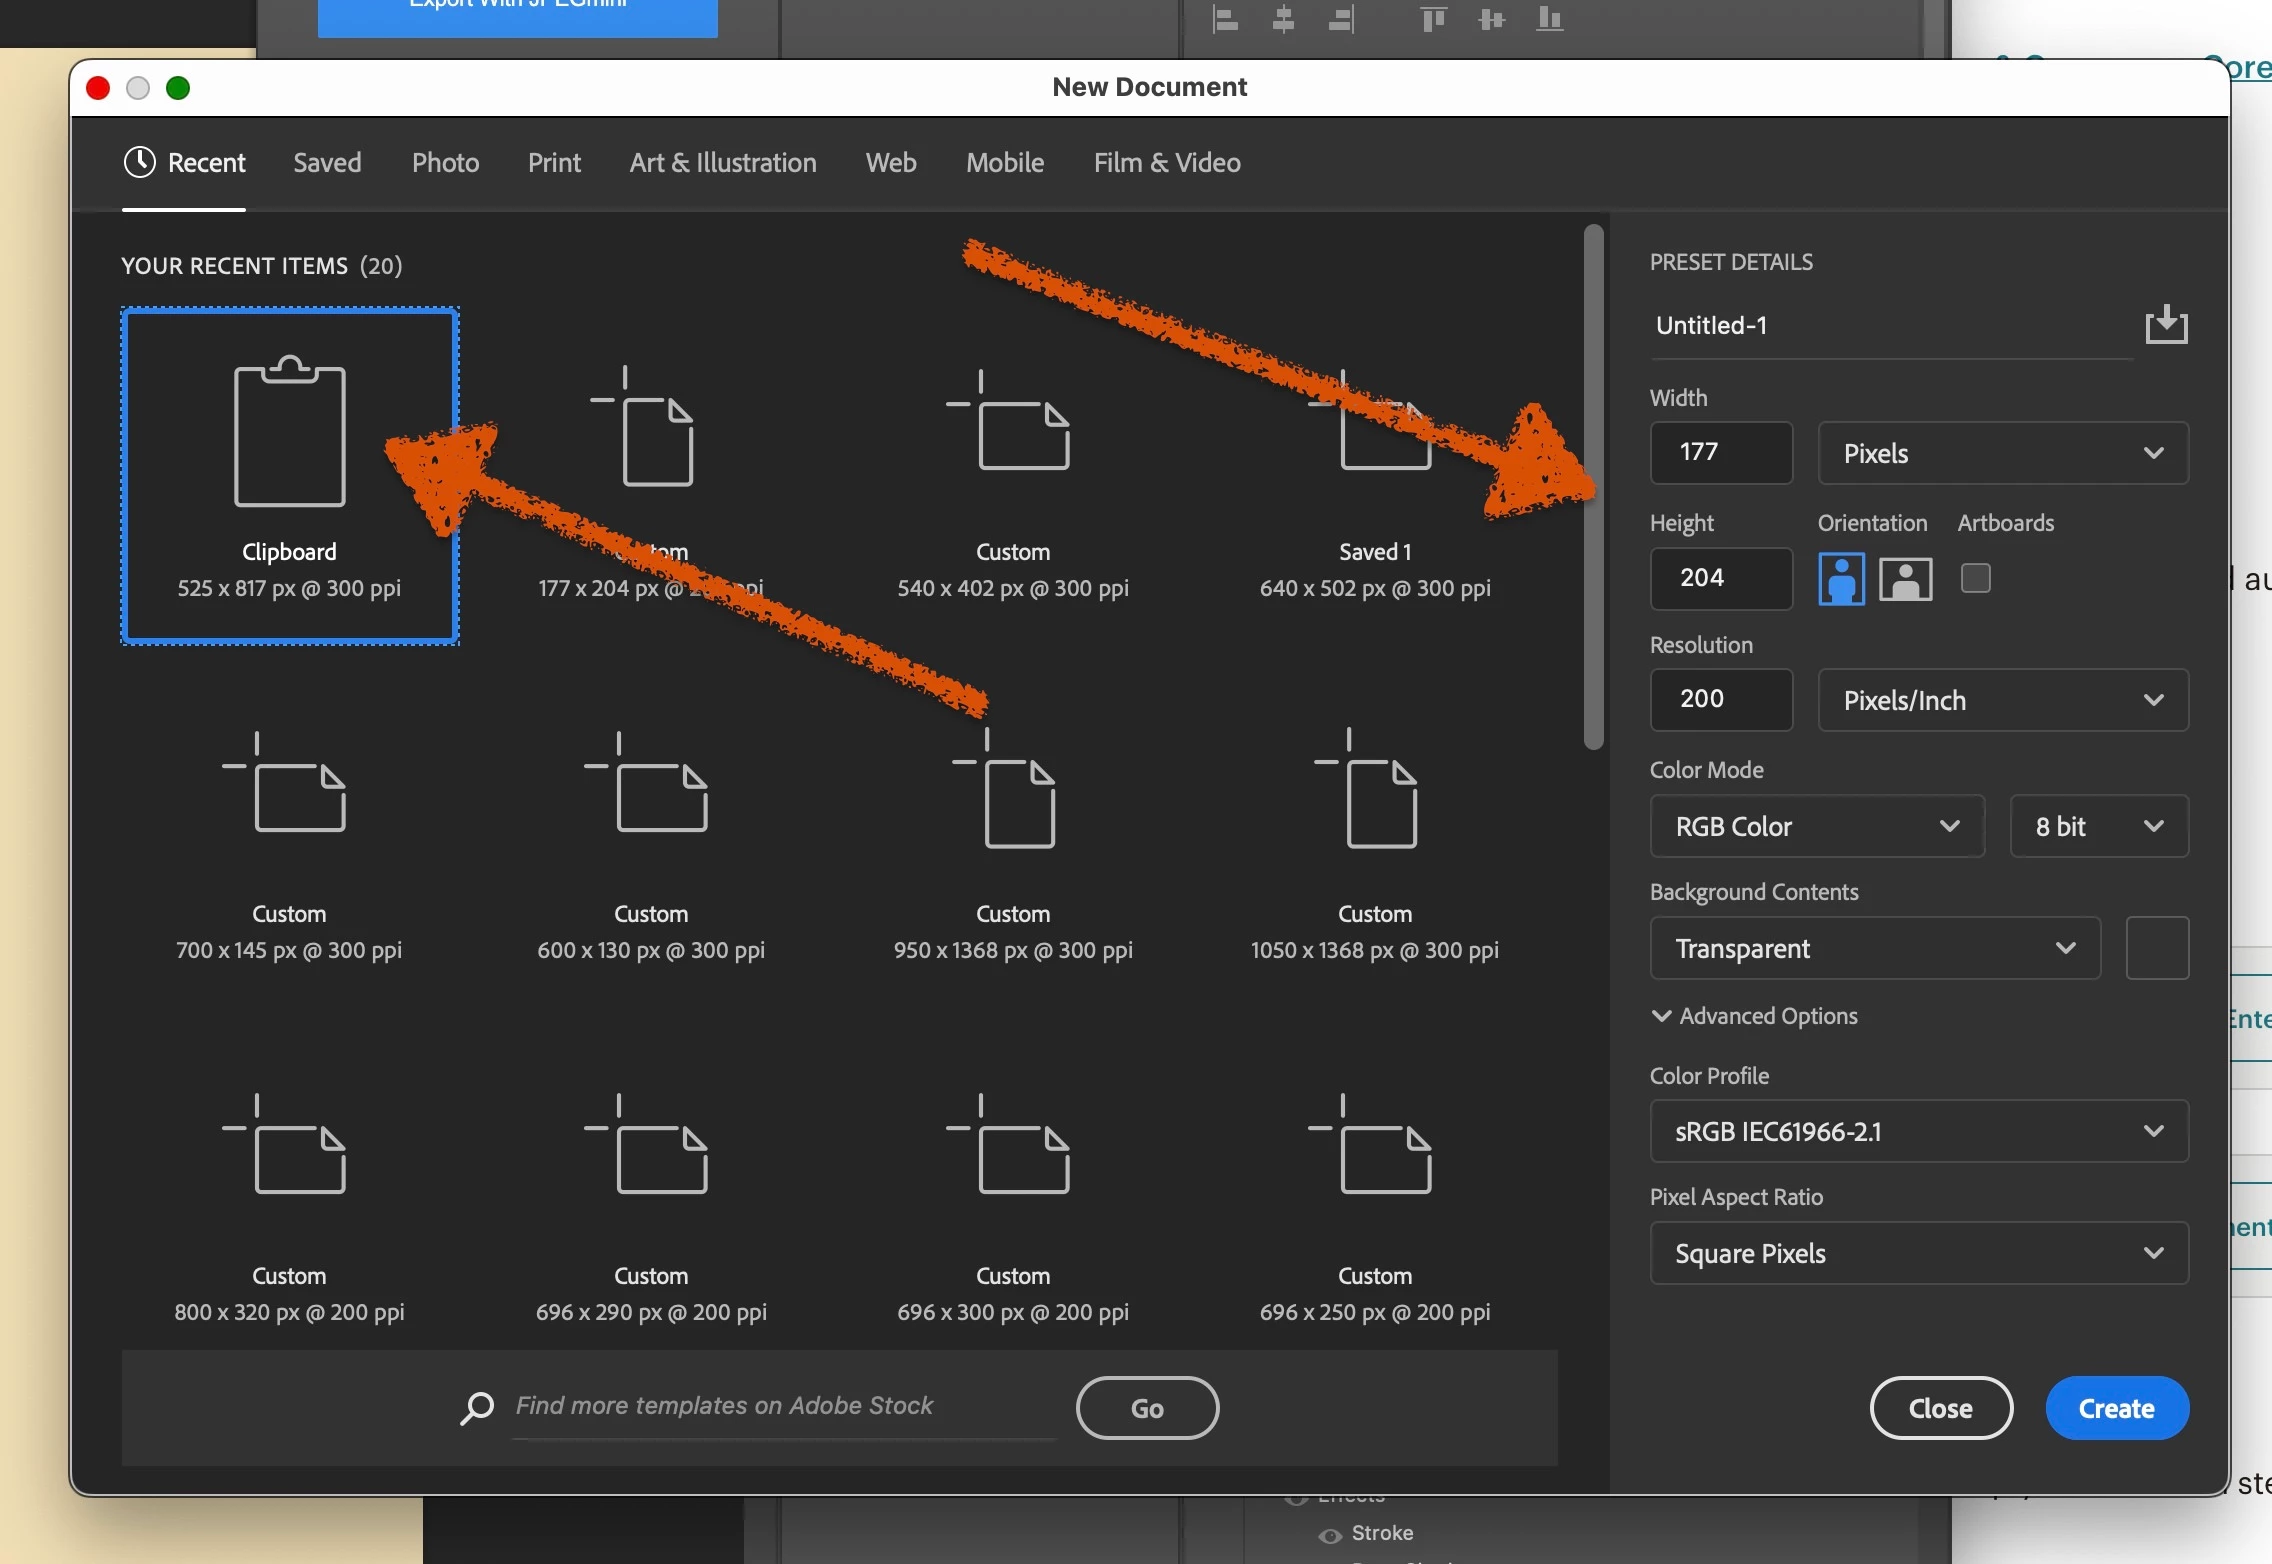Open the Pixels width unit dropdown
Viewport: 2272px width, 1564px height.
click(x=2002, y=453)
